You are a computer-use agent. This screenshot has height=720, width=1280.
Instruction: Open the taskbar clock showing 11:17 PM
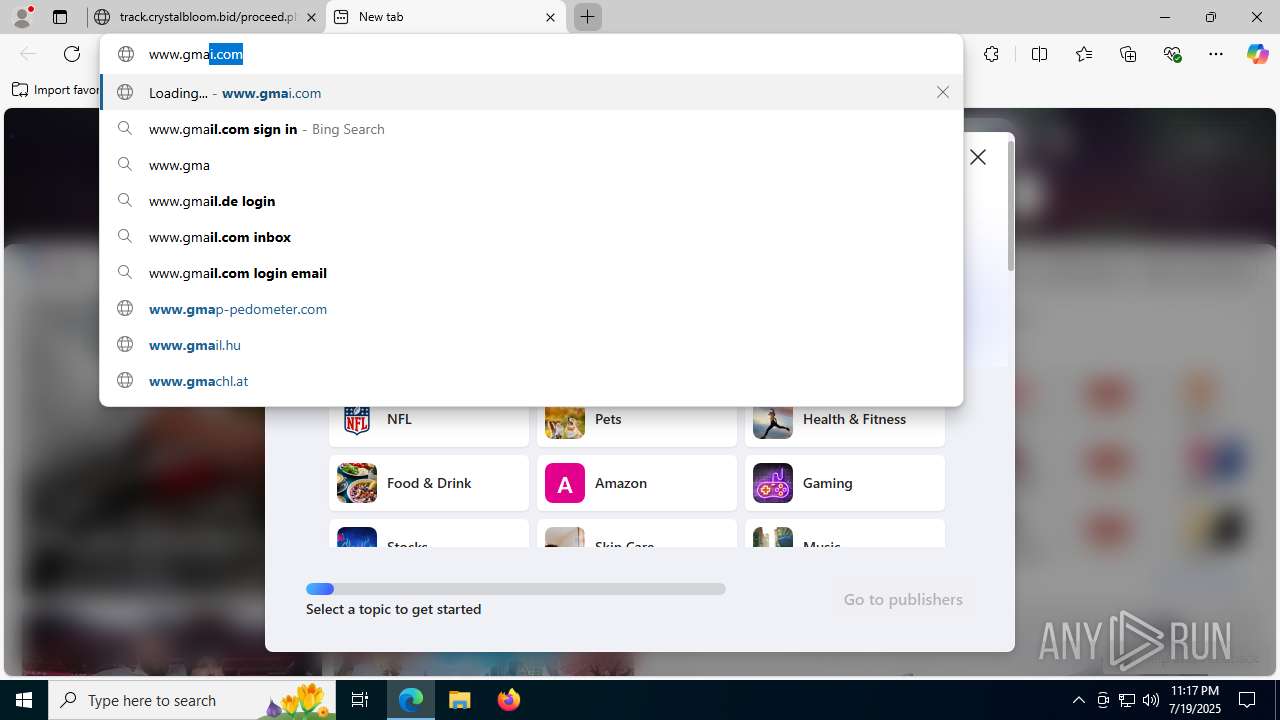point(1194,700)
